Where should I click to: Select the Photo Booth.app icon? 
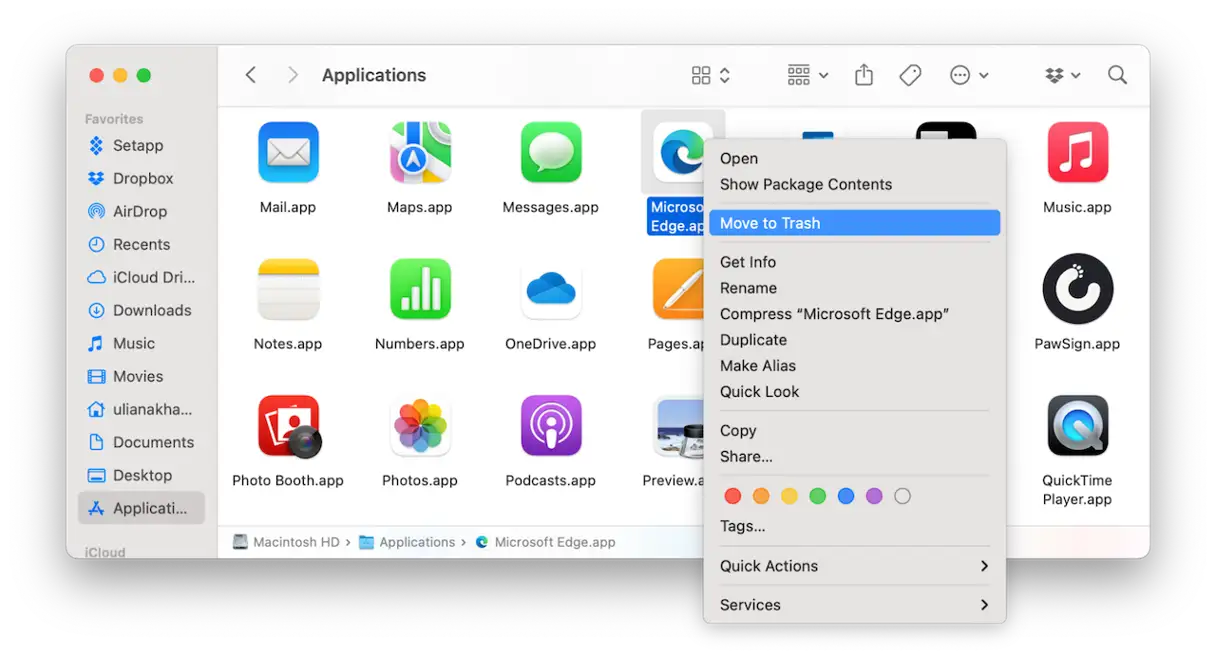click(288, 426)
